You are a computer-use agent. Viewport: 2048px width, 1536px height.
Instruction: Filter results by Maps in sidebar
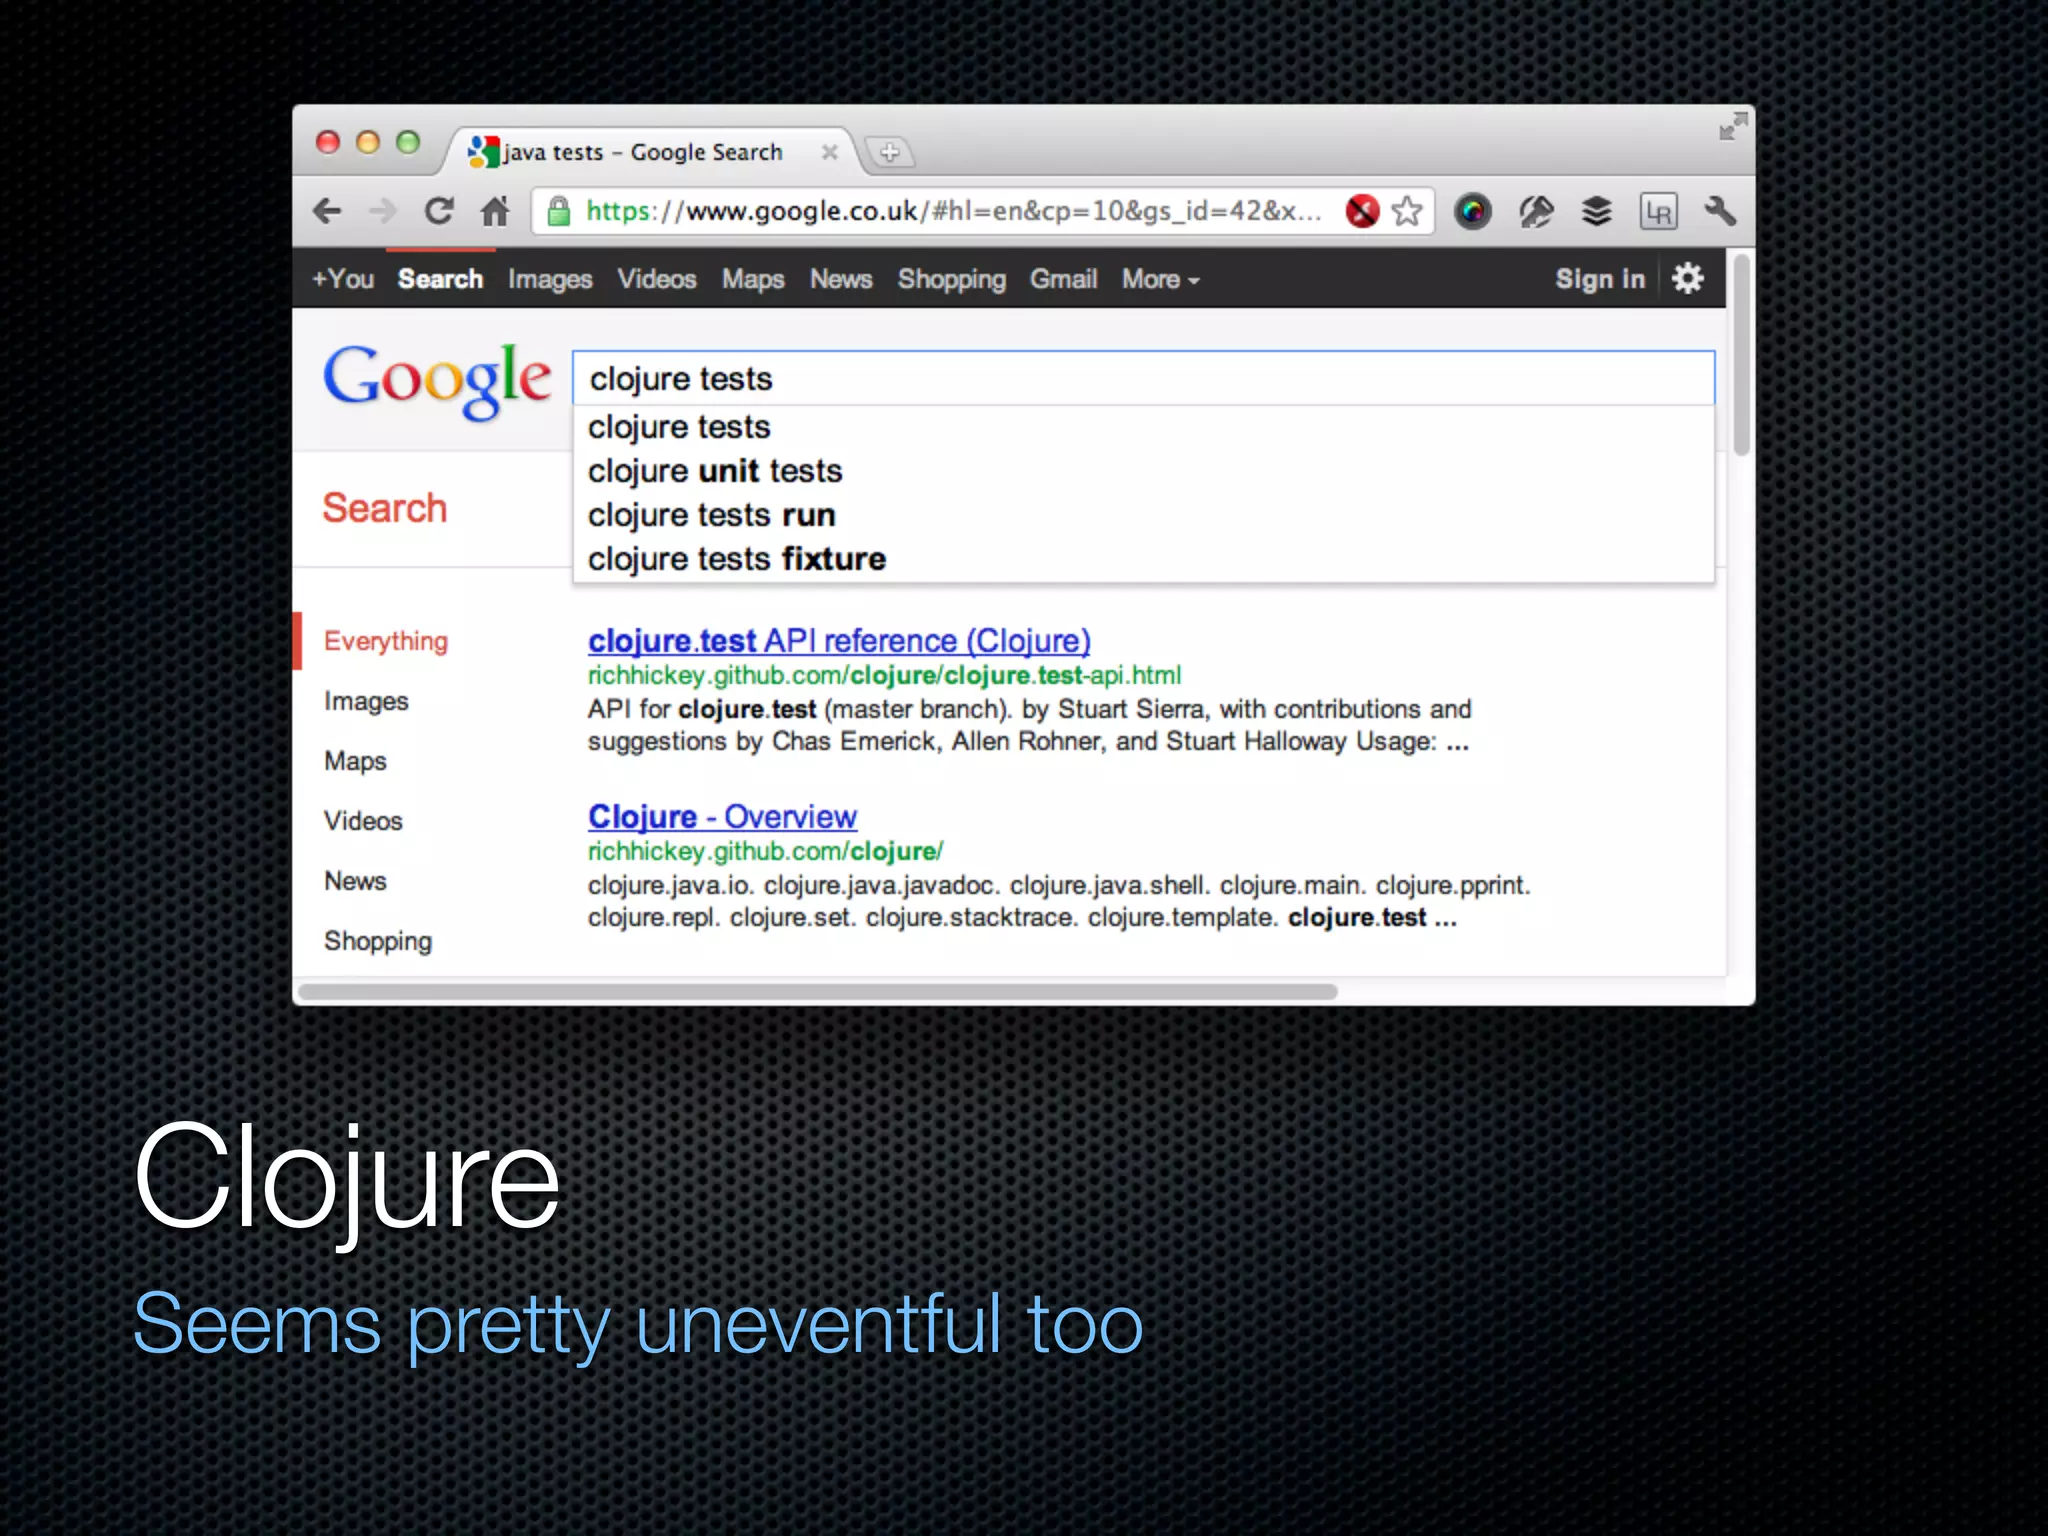tap(355, 761)
